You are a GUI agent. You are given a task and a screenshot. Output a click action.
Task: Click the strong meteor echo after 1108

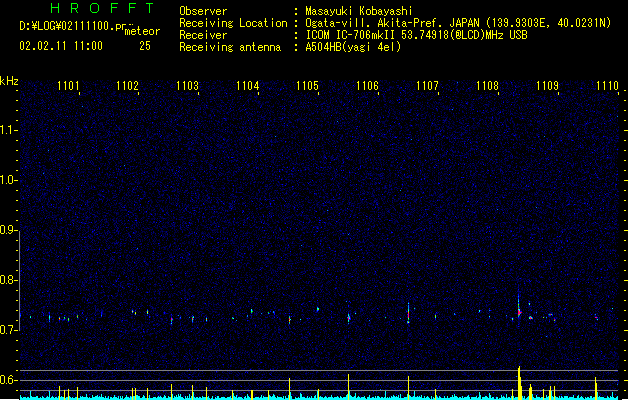[519, 310]
